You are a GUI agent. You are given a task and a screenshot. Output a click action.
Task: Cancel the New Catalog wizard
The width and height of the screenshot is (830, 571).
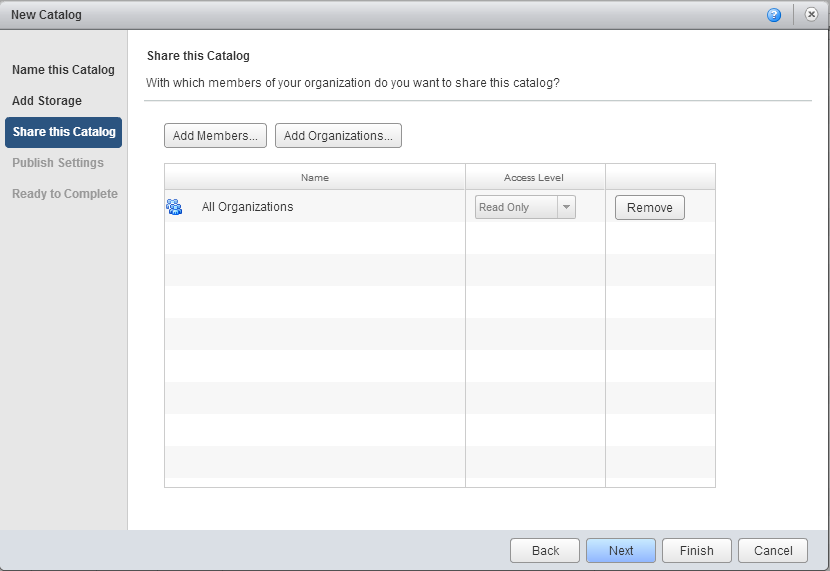click(773, 550)
